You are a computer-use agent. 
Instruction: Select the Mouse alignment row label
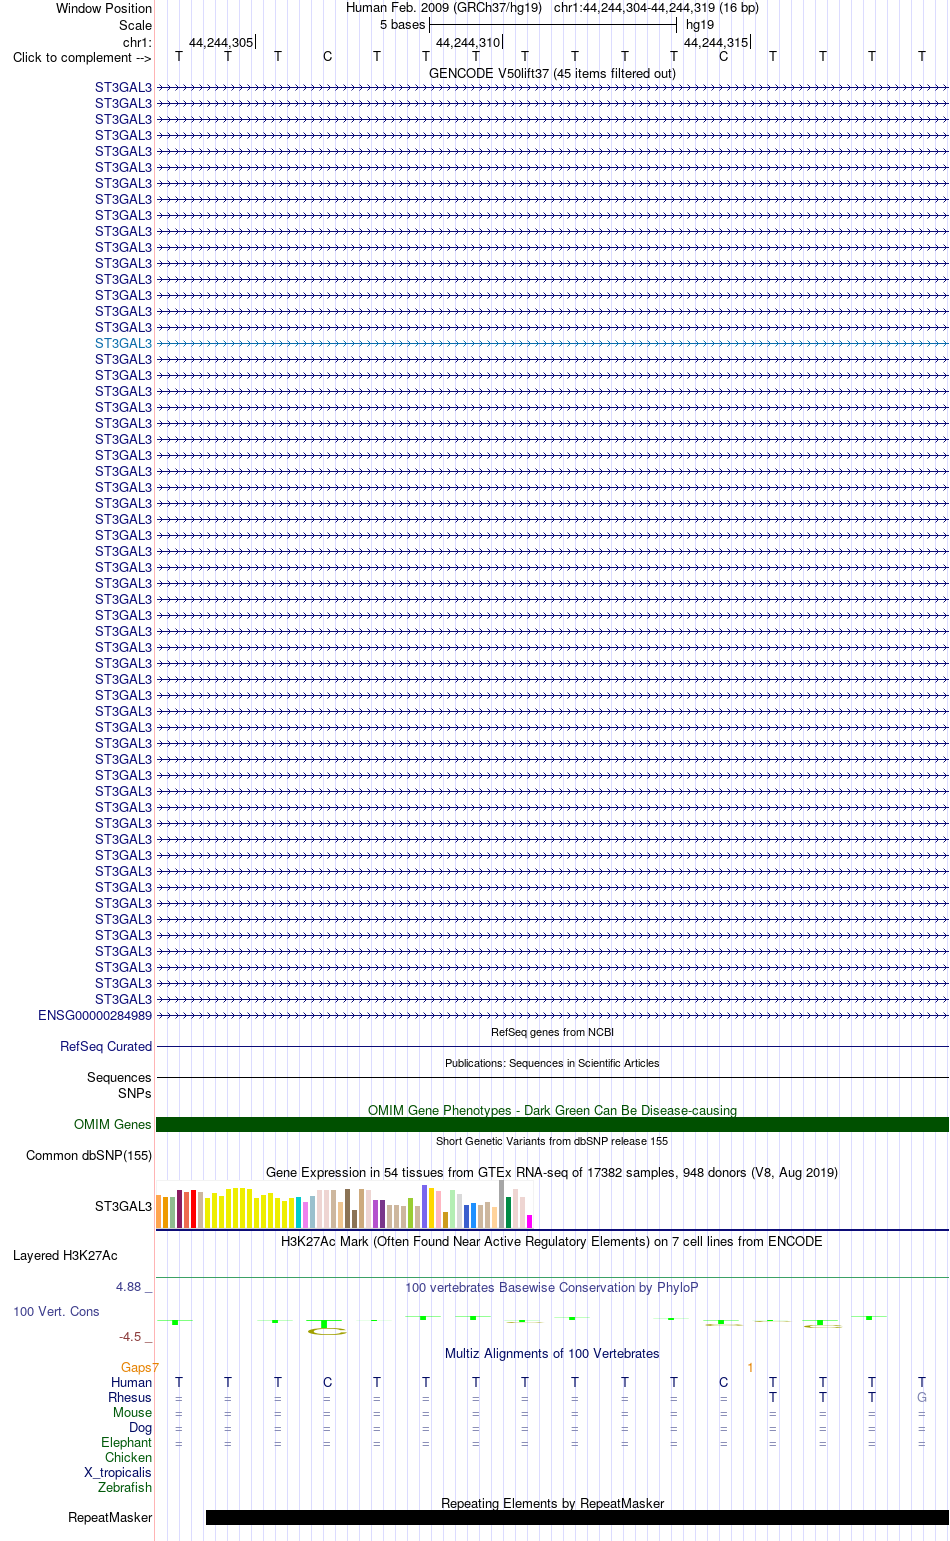133,1412
